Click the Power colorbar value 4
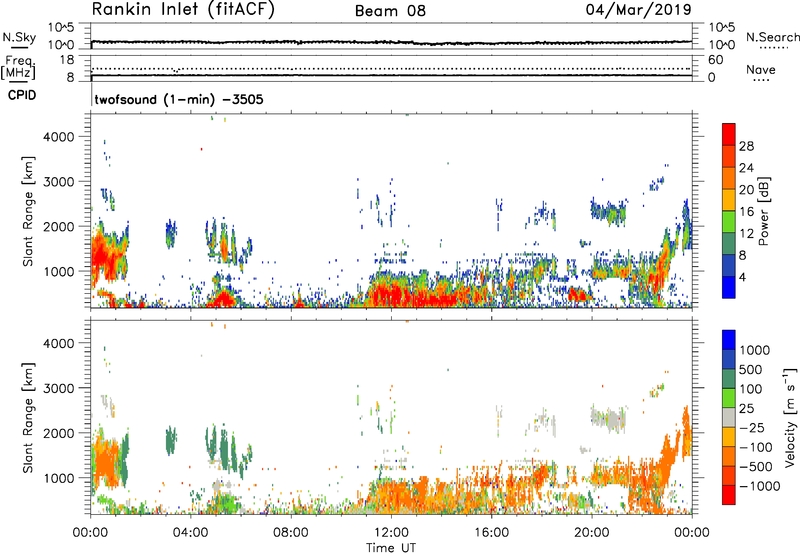Image resolution: width=800 pixels, height=554 pixels. click(x=743, y=277)
